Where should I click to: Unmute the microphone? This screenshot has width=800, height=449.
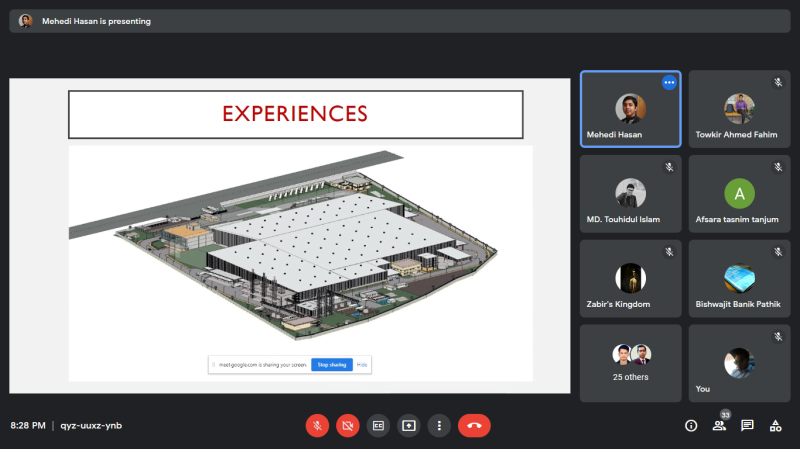click(x=317, y=425)
